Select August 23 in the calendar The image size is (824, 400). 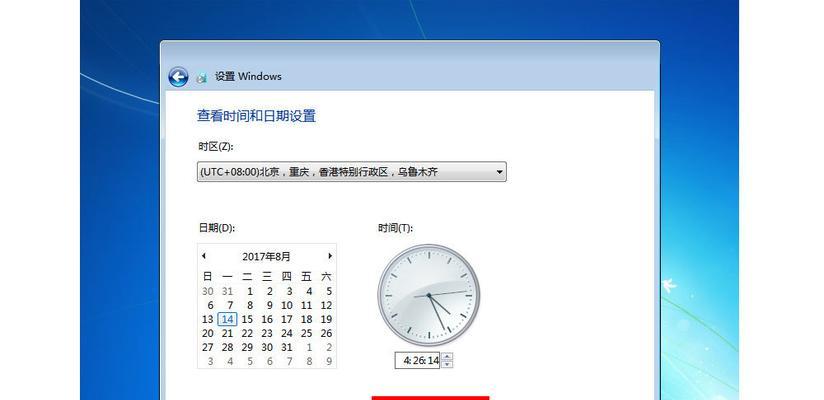267,333
